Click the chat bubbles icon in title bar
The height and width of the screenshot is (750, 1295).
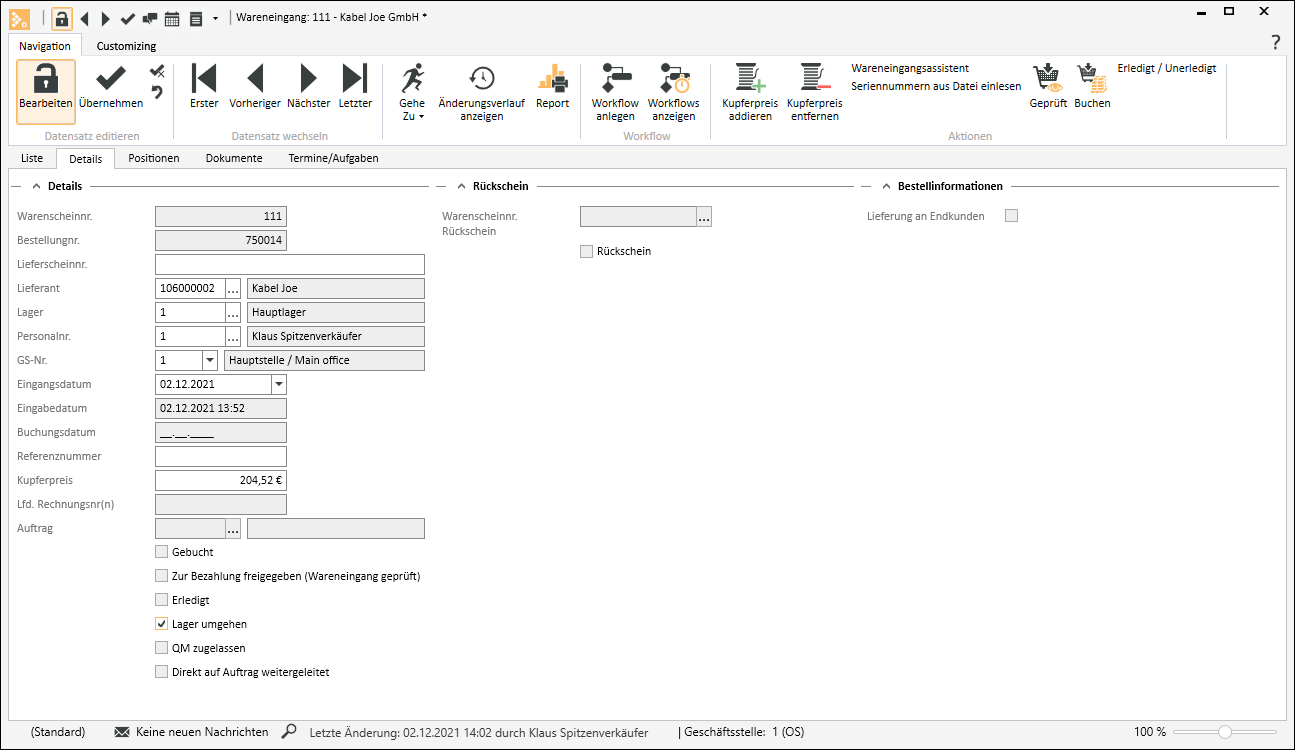pos(149,18)
